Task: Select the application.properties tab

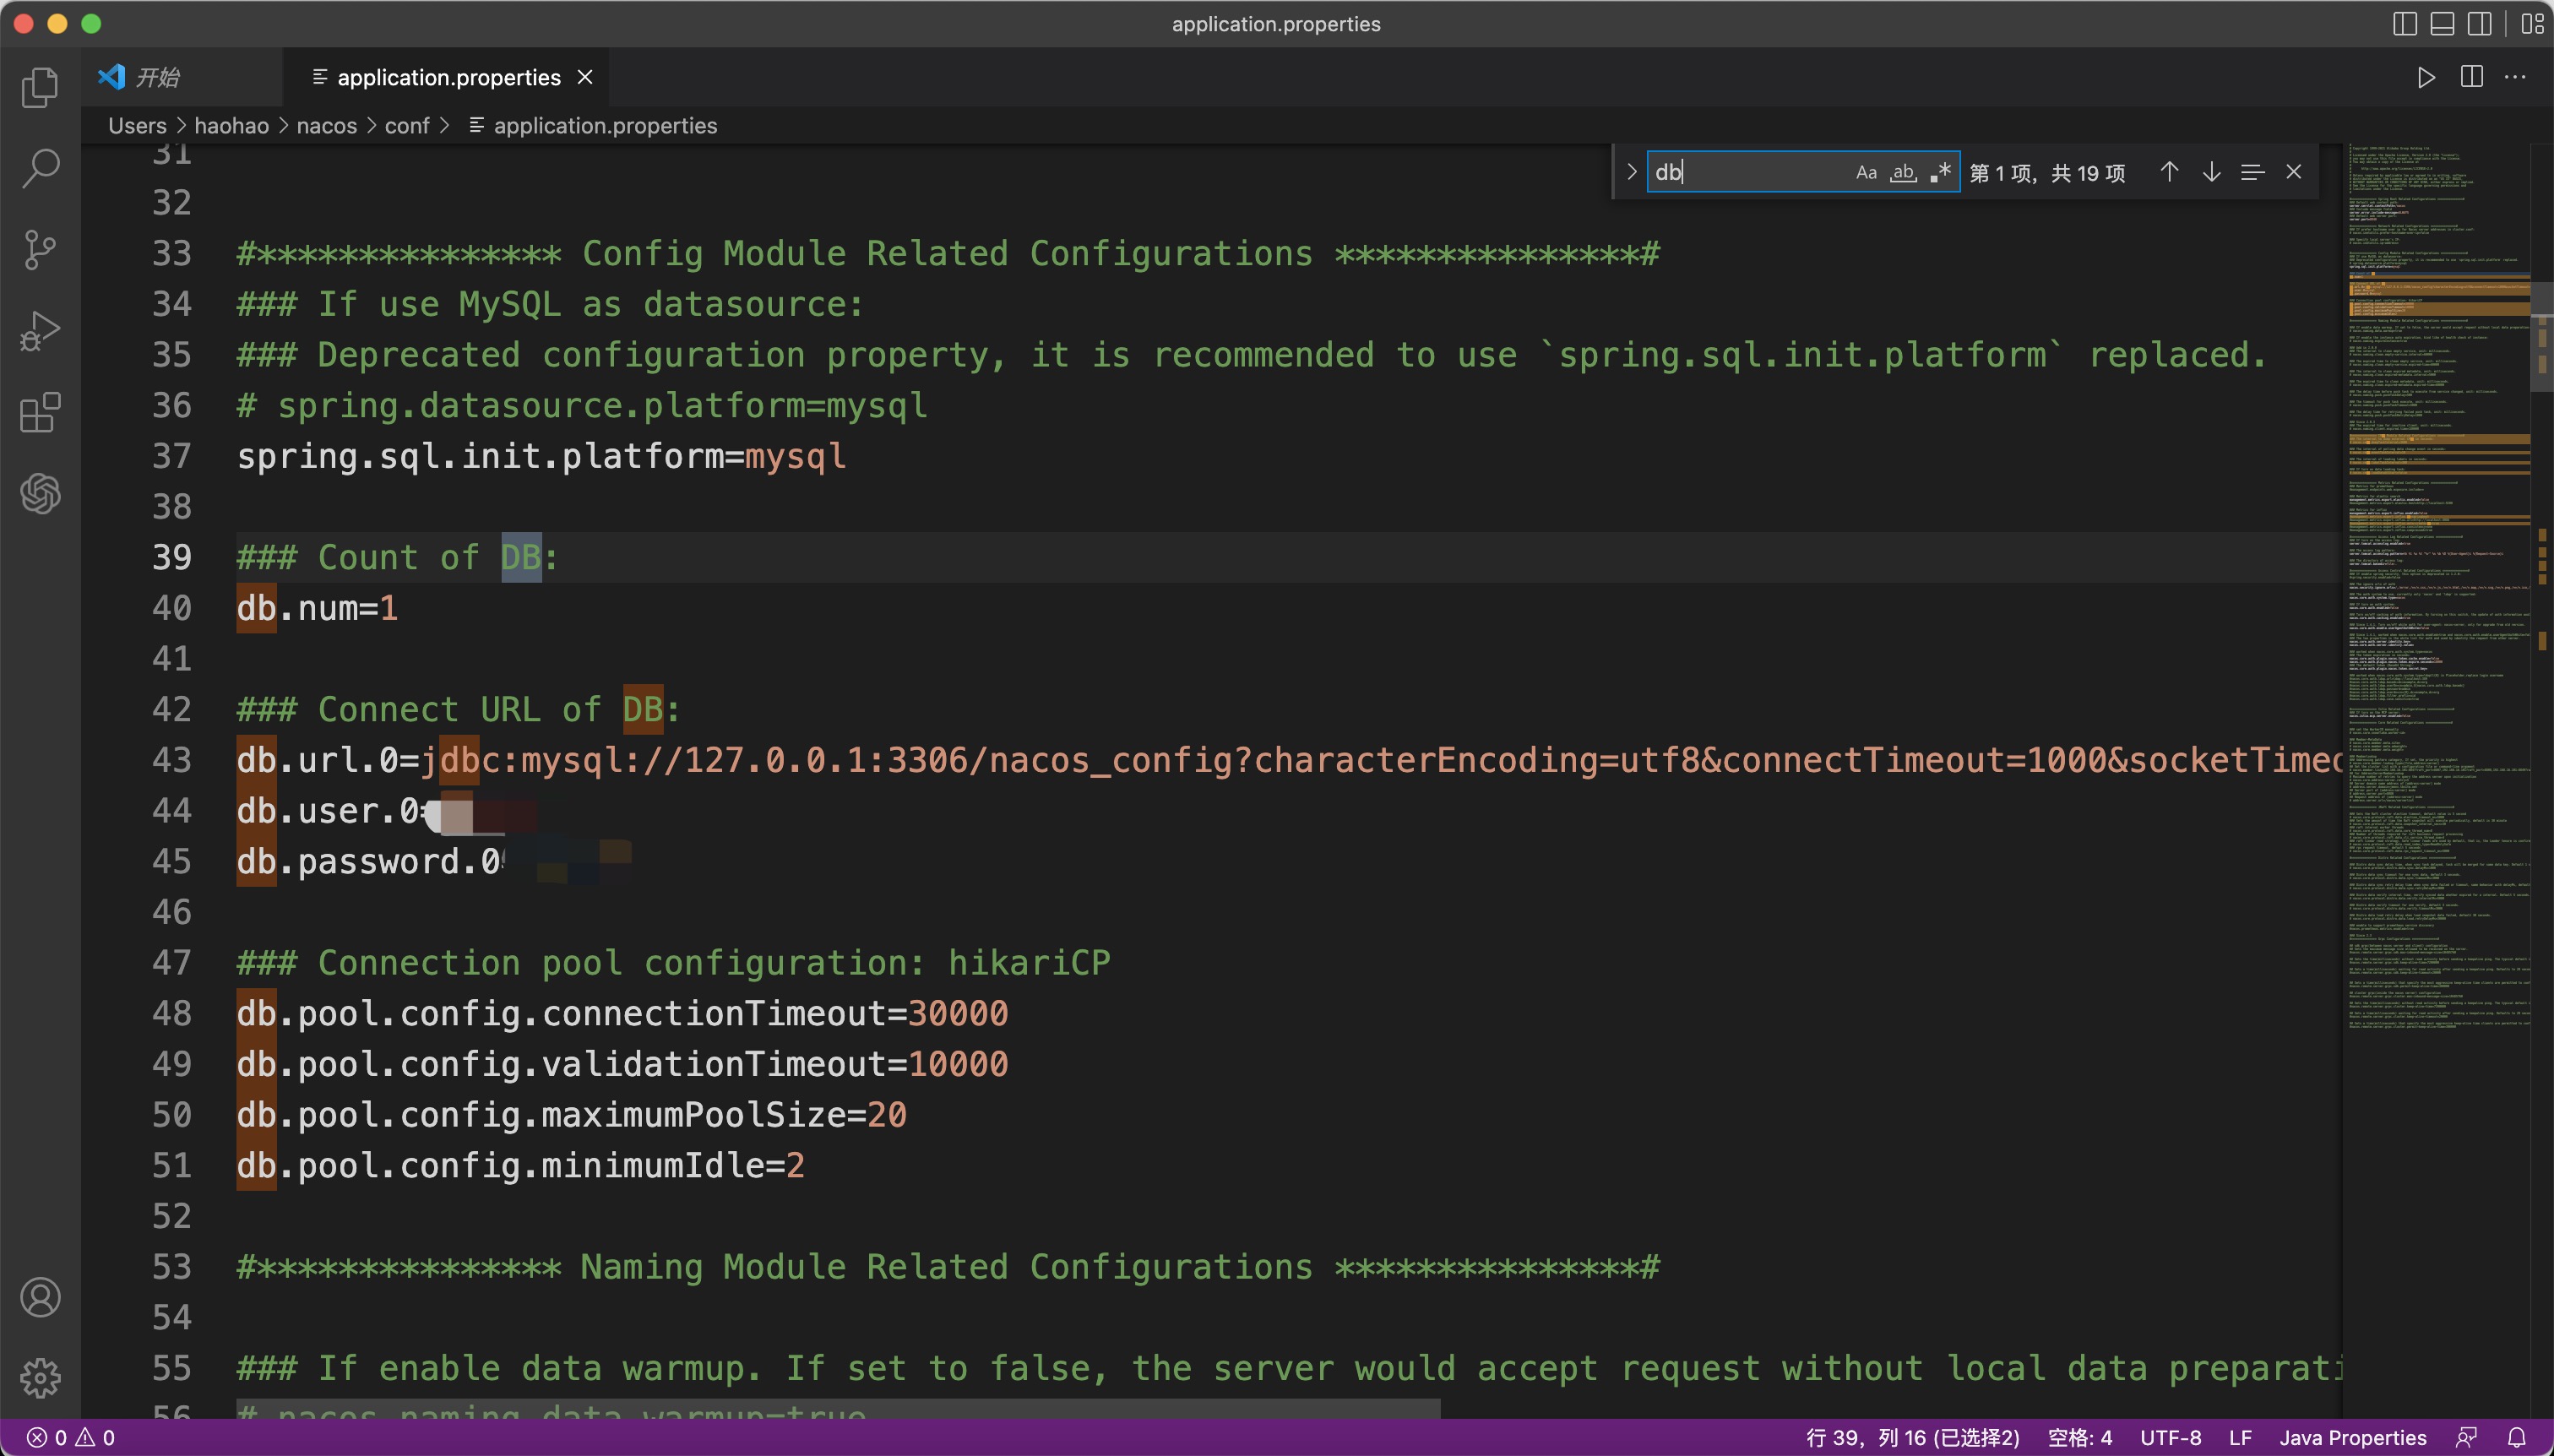Action: point(448,77)
